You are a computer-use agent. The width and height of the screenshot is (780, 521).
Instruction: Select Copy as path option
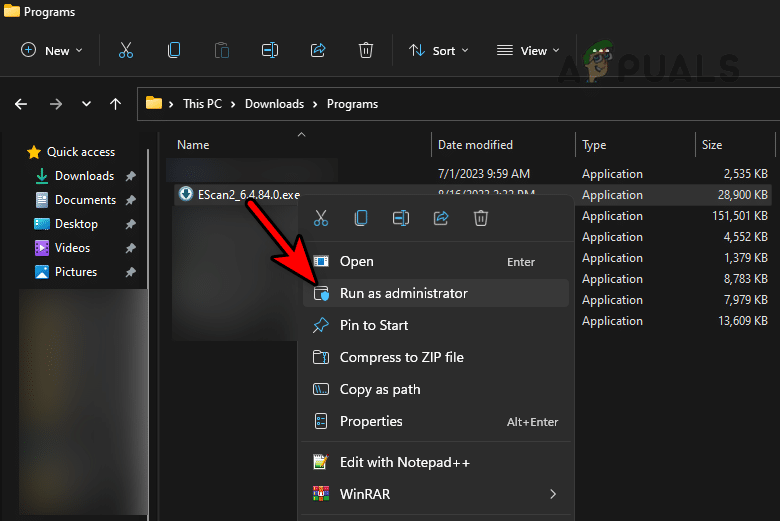tap(380, 389)
